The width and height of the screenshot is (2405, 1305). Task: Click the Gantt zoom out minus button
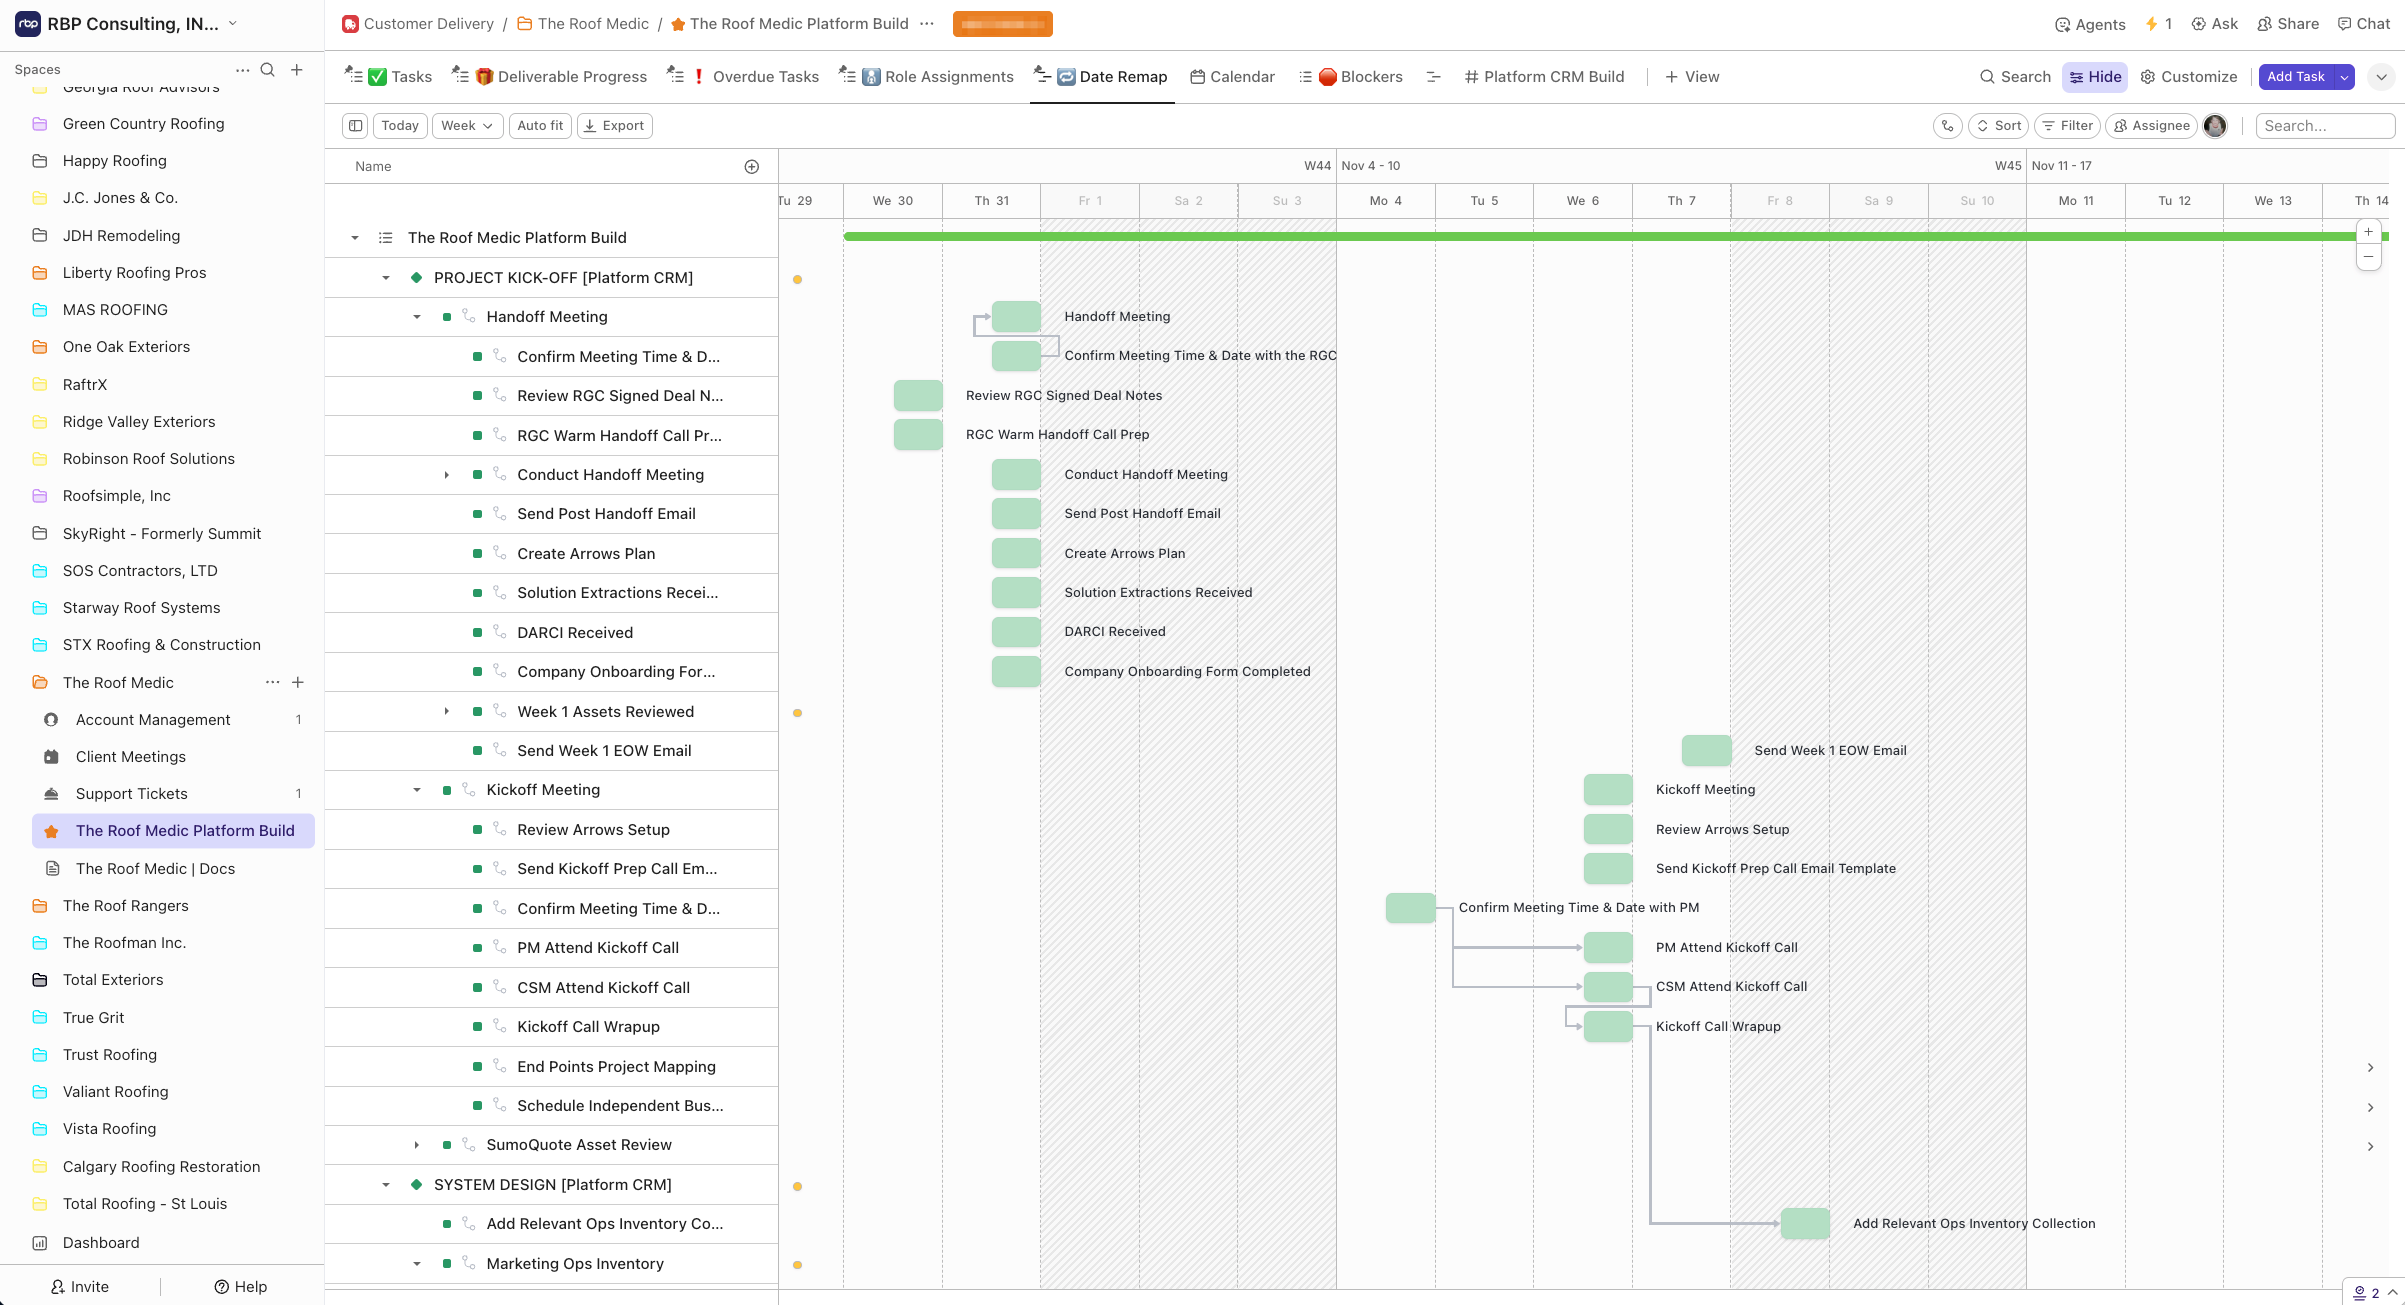click(2368, 257)
